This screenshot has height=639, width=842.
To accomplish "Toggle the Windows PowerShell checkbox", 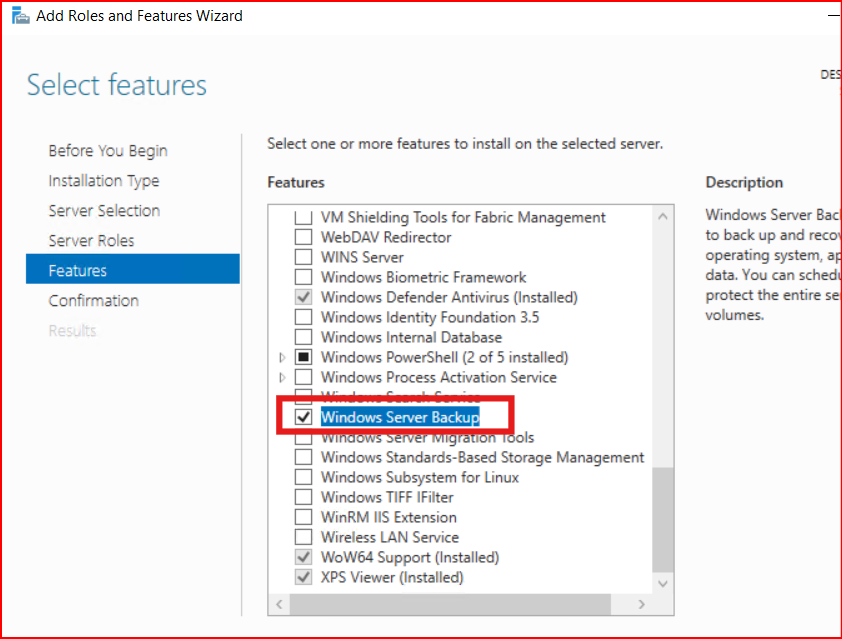I will (x=303, y=357).
